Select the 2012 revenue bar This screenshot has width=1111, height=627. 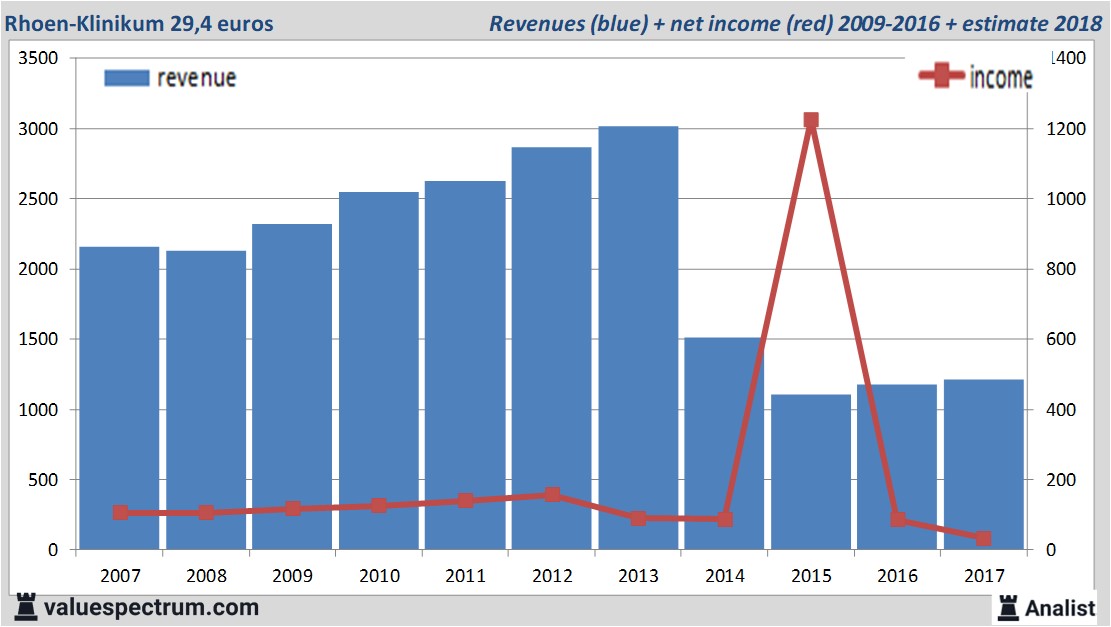[x=551, y=349]
